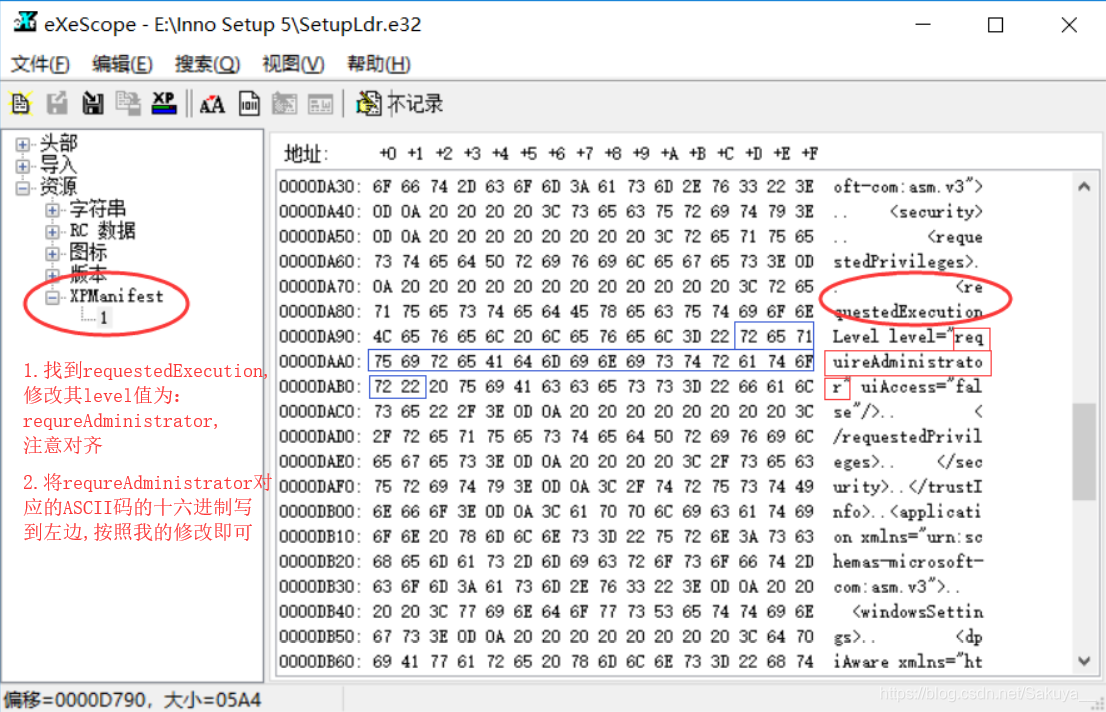Click the save floppy disk toolbar icon
The height and width of the screenshot is (712, 1106).
pyautogui.click(x=92, y=104)
